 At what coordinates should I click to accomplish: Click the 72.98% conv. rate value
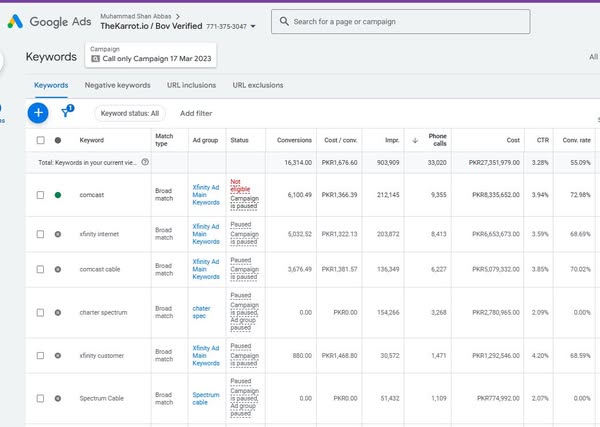580,195
